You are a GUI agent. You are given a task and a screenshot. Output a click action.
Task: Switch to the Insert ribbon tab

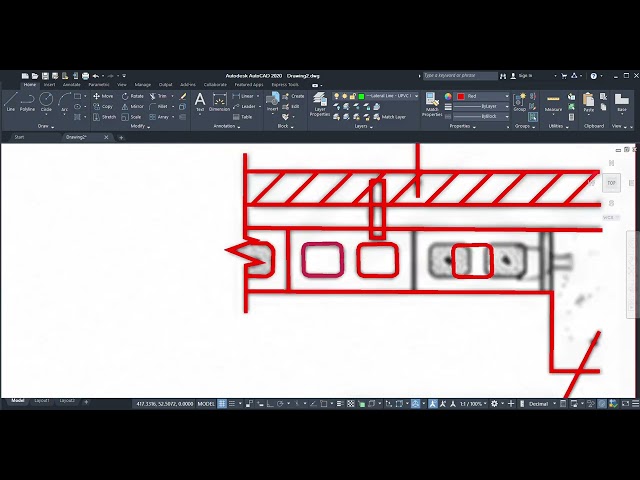(x=49, y=85)
